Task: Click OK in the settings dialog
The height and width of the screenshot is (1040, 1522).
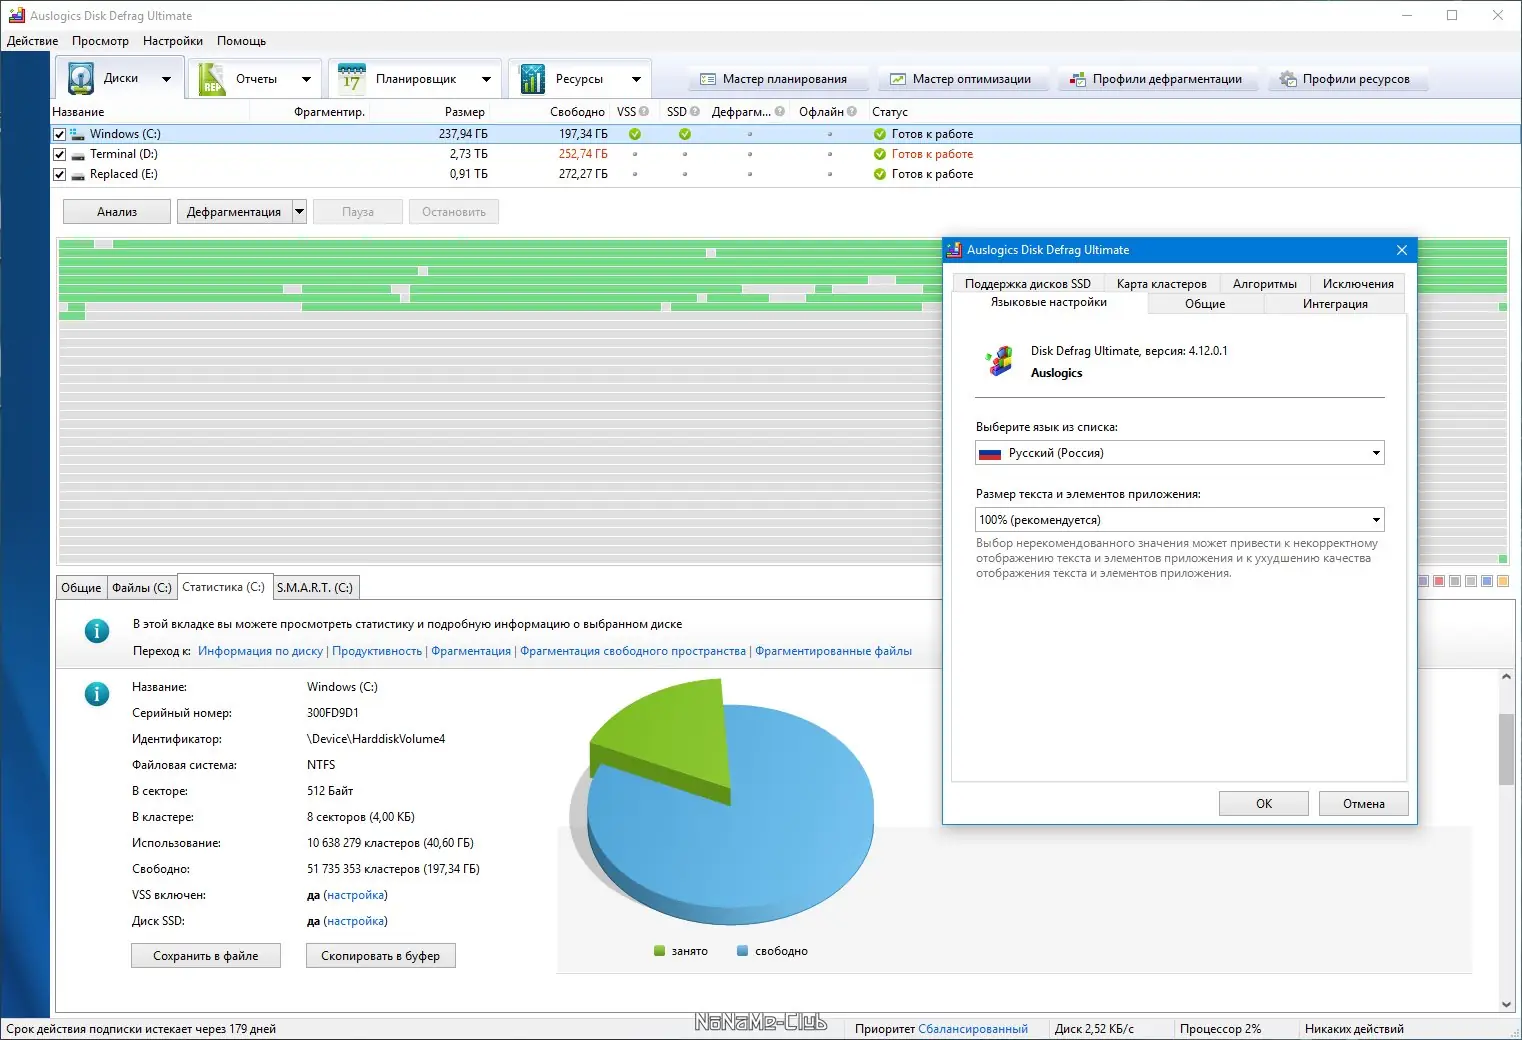Action: [x=1264, y=804]
